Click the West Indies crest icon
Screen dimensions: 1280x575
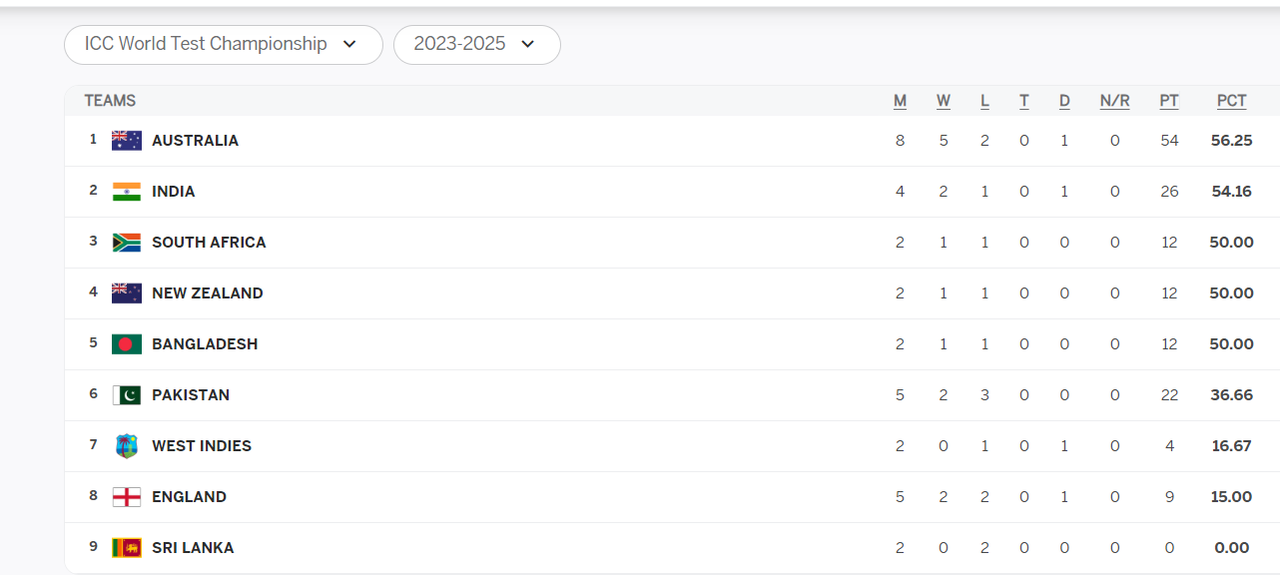coord(127,446)
